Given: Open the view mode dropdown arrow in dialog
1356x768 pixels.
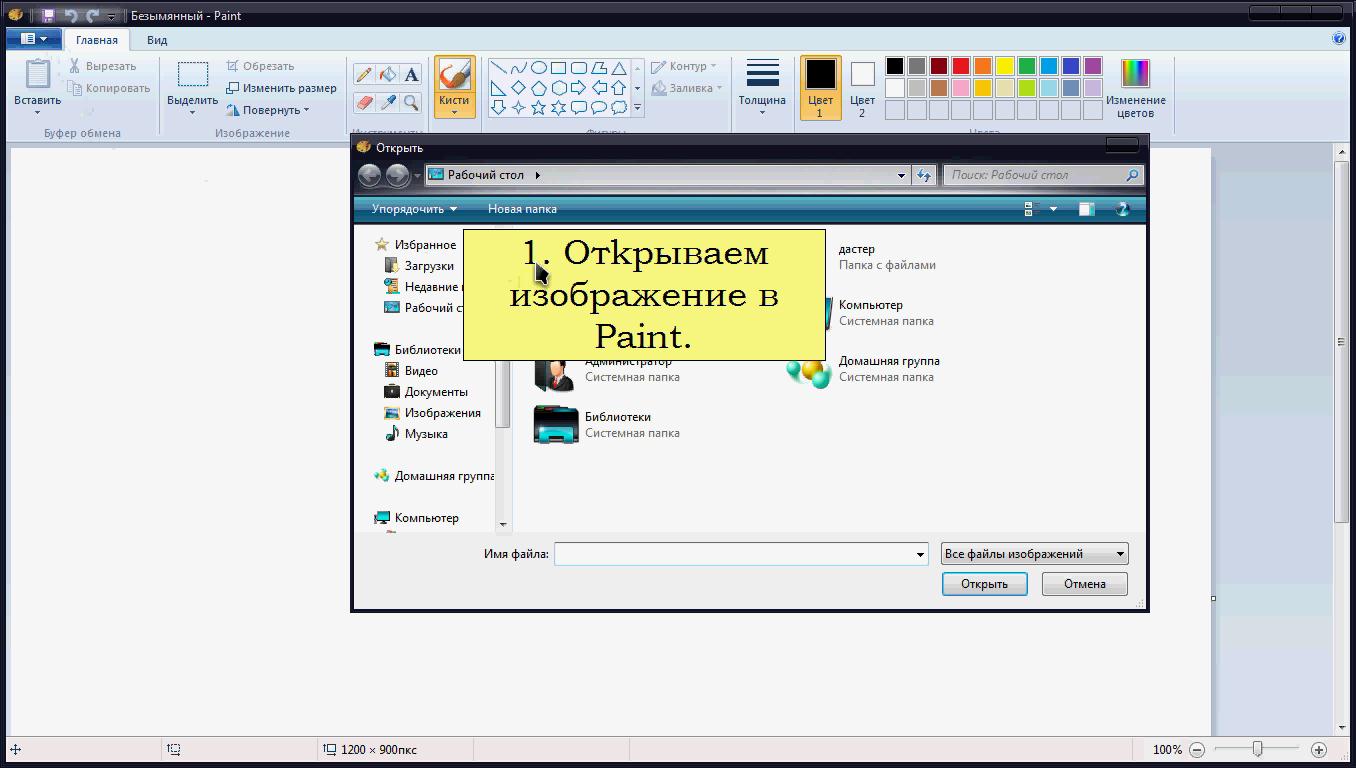Looking at the screenshot, I should [1053, 209].
